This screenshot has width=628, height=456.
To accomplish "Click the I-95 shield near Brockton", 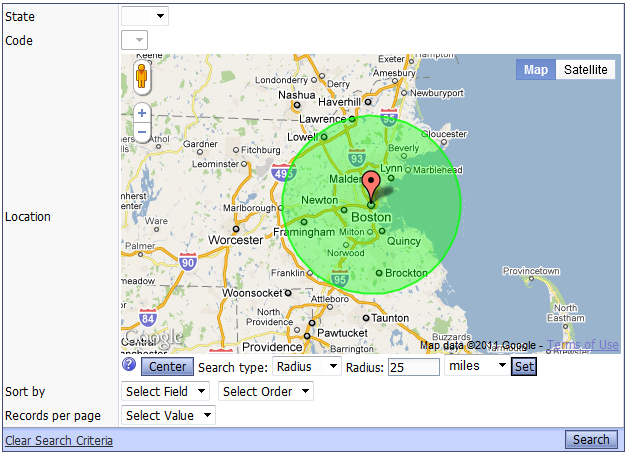I will pyautogui.click(x=339, y=279).
